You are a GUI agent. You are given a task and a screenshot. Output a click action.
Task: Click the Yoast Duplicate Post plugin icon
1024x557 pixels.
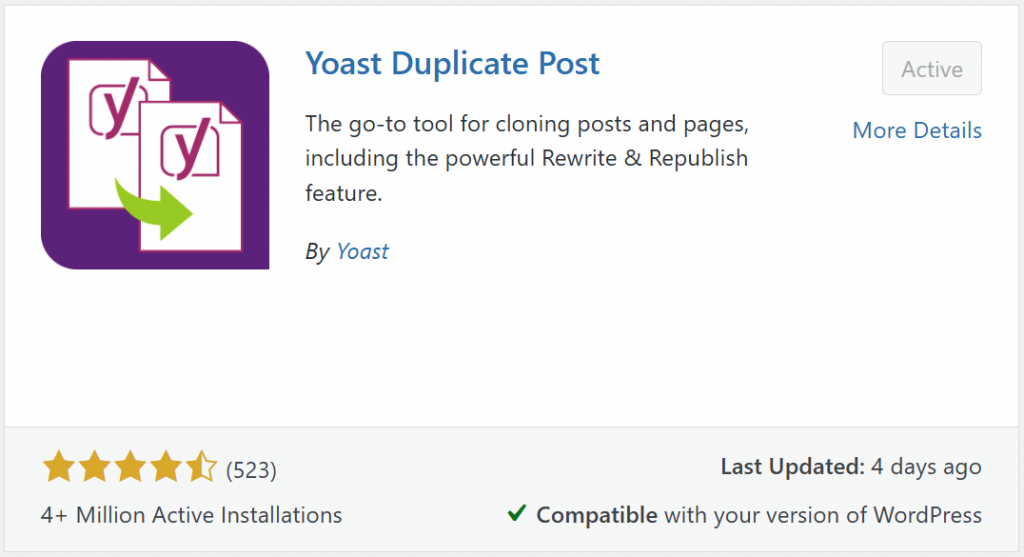(x=155, y=155)
